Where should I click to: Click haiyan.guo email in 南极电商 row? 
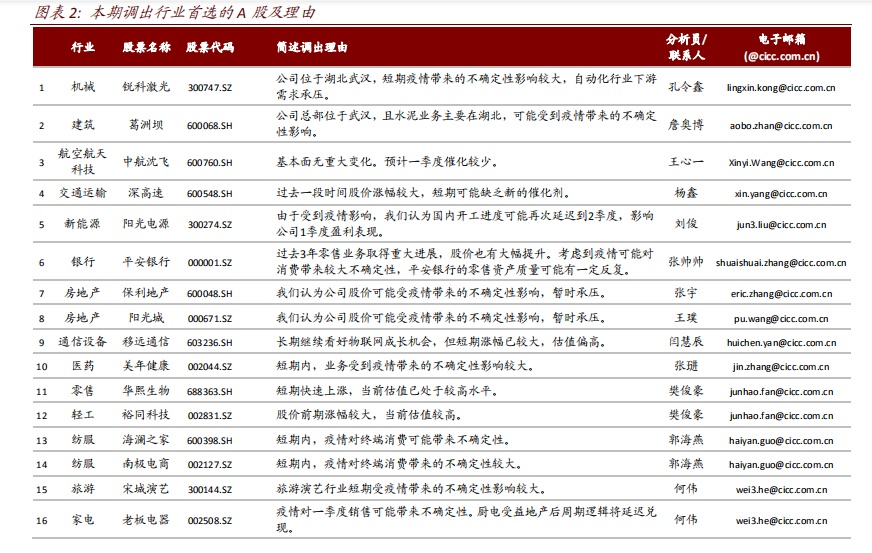coord(781,465)
